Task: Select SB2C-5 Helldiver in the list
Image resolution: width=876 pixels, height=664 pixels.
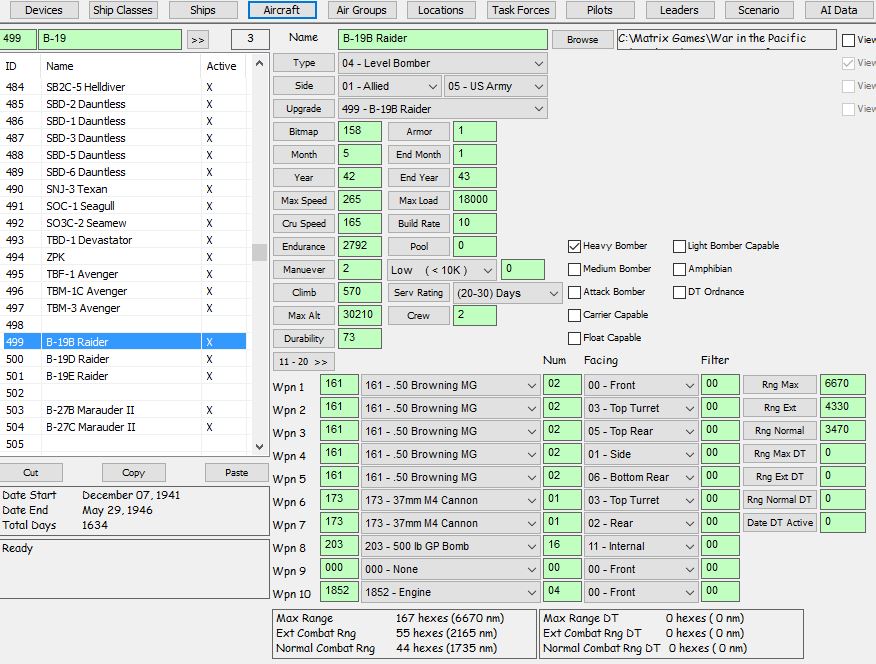Action: [x=125, y=87]
